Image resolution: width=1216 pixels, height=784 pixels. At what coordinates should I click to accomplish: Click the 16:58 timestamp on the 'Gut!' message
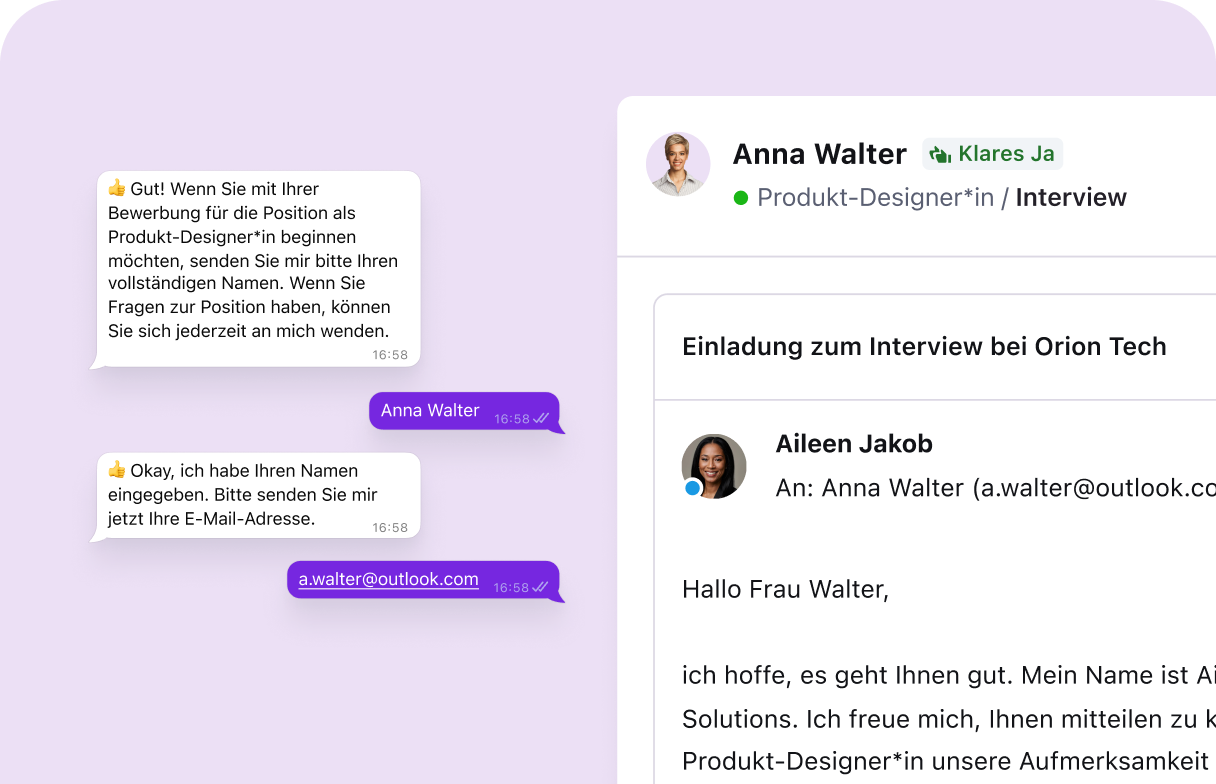[390, 355]
